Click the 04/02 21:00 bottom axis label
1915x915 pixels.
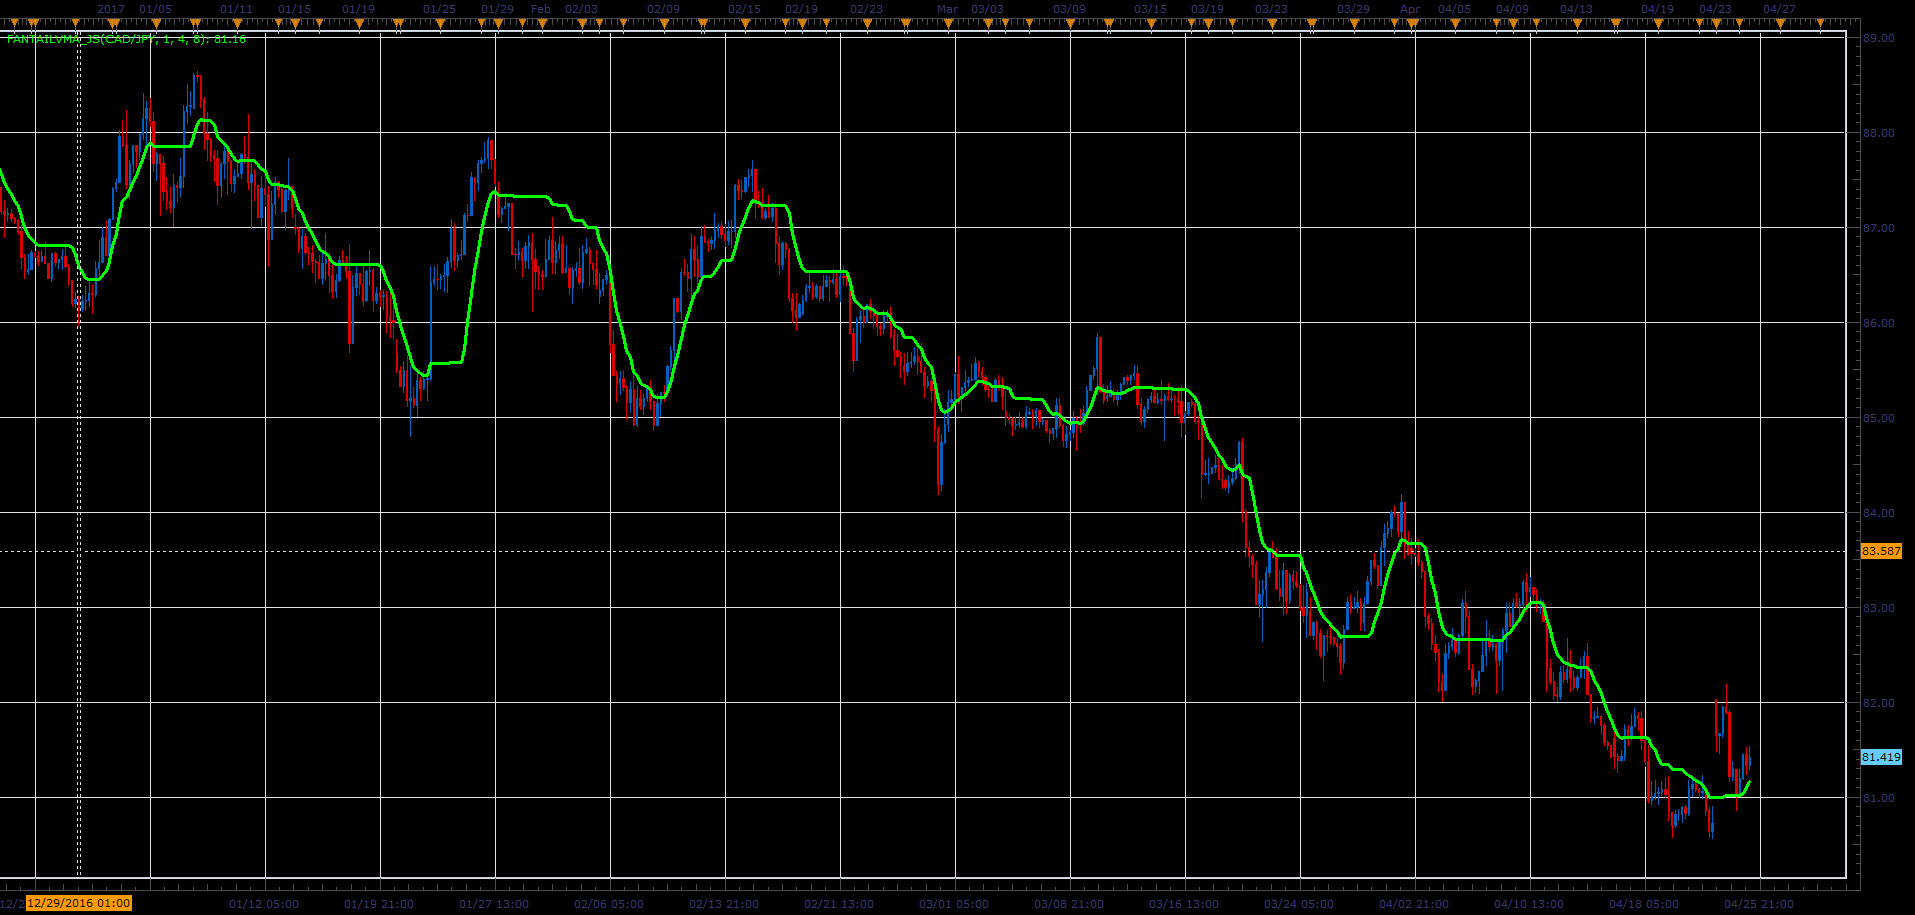click(x=1414, y=904)
